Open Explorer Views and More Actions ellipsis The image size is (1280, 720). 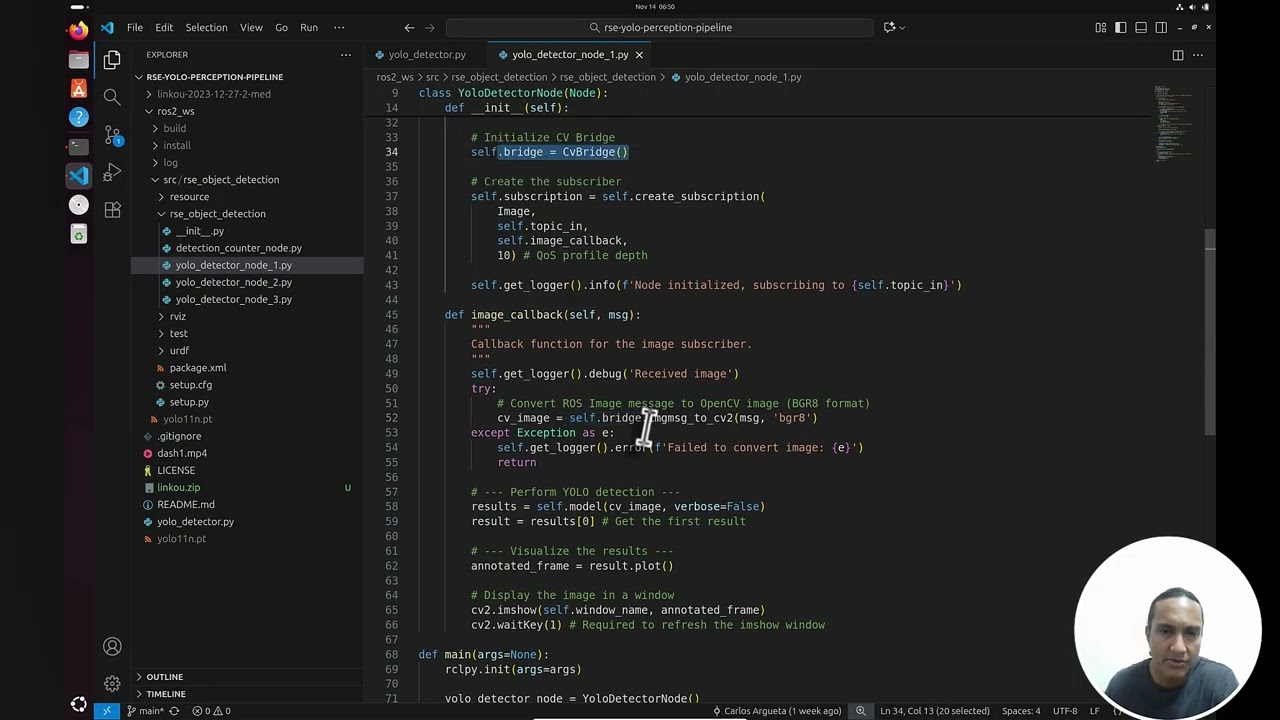(x=345, y=55)
